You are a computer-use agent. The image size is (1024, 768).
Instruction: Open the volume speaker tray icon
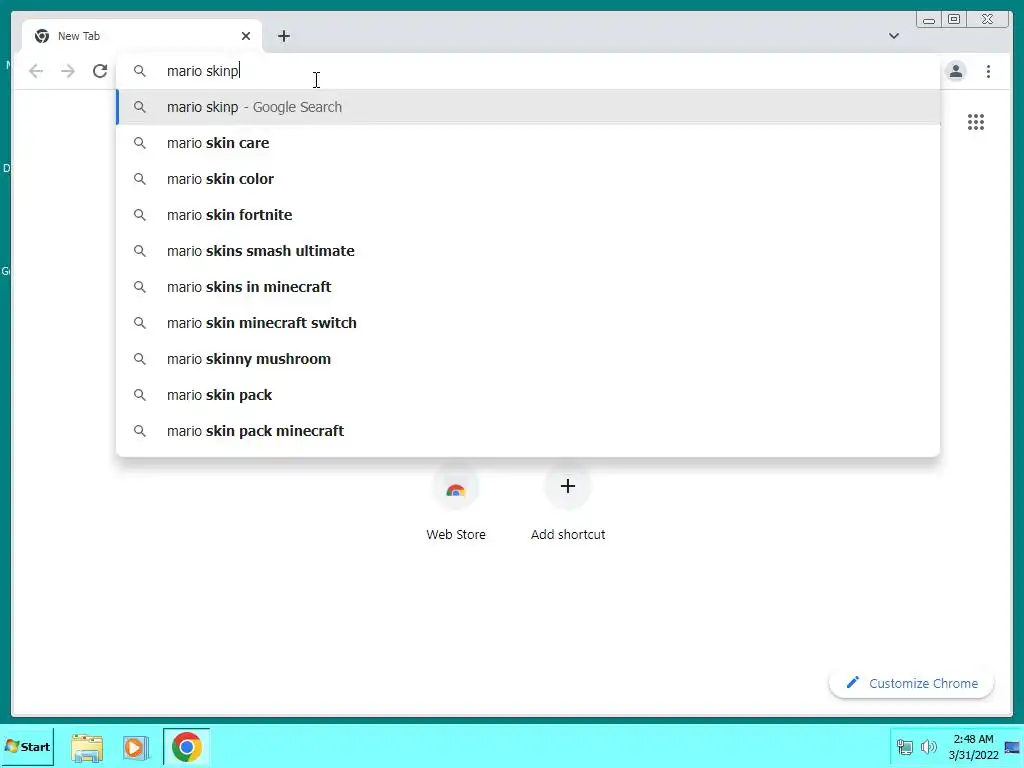tap(928, 747)
